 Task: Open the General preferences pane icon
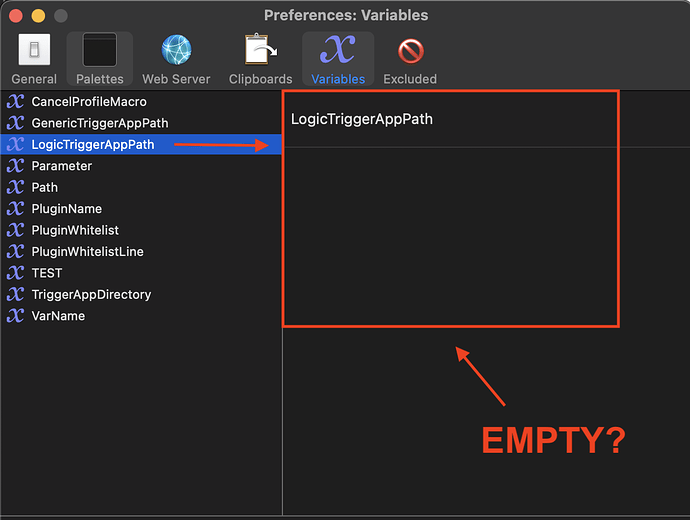click(x=34, y=50)
